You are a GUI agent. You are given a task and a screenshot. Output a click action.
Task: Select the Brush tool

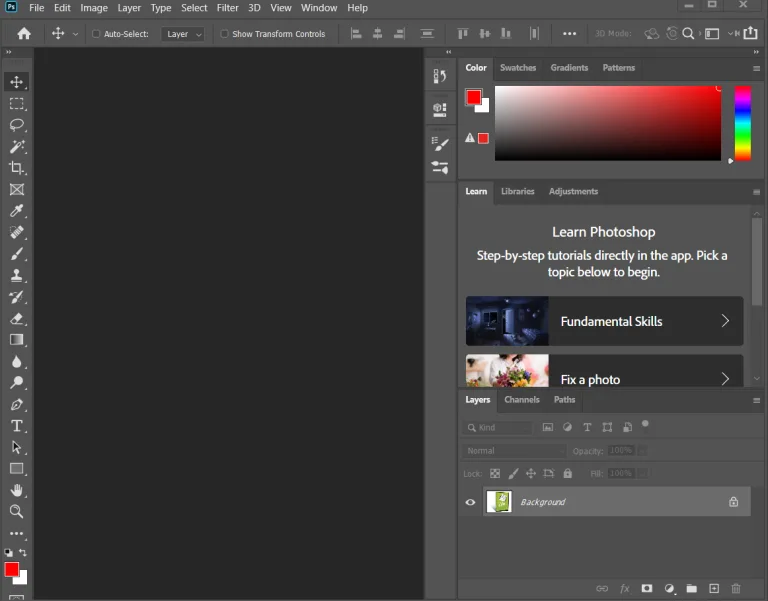[17, 254]
